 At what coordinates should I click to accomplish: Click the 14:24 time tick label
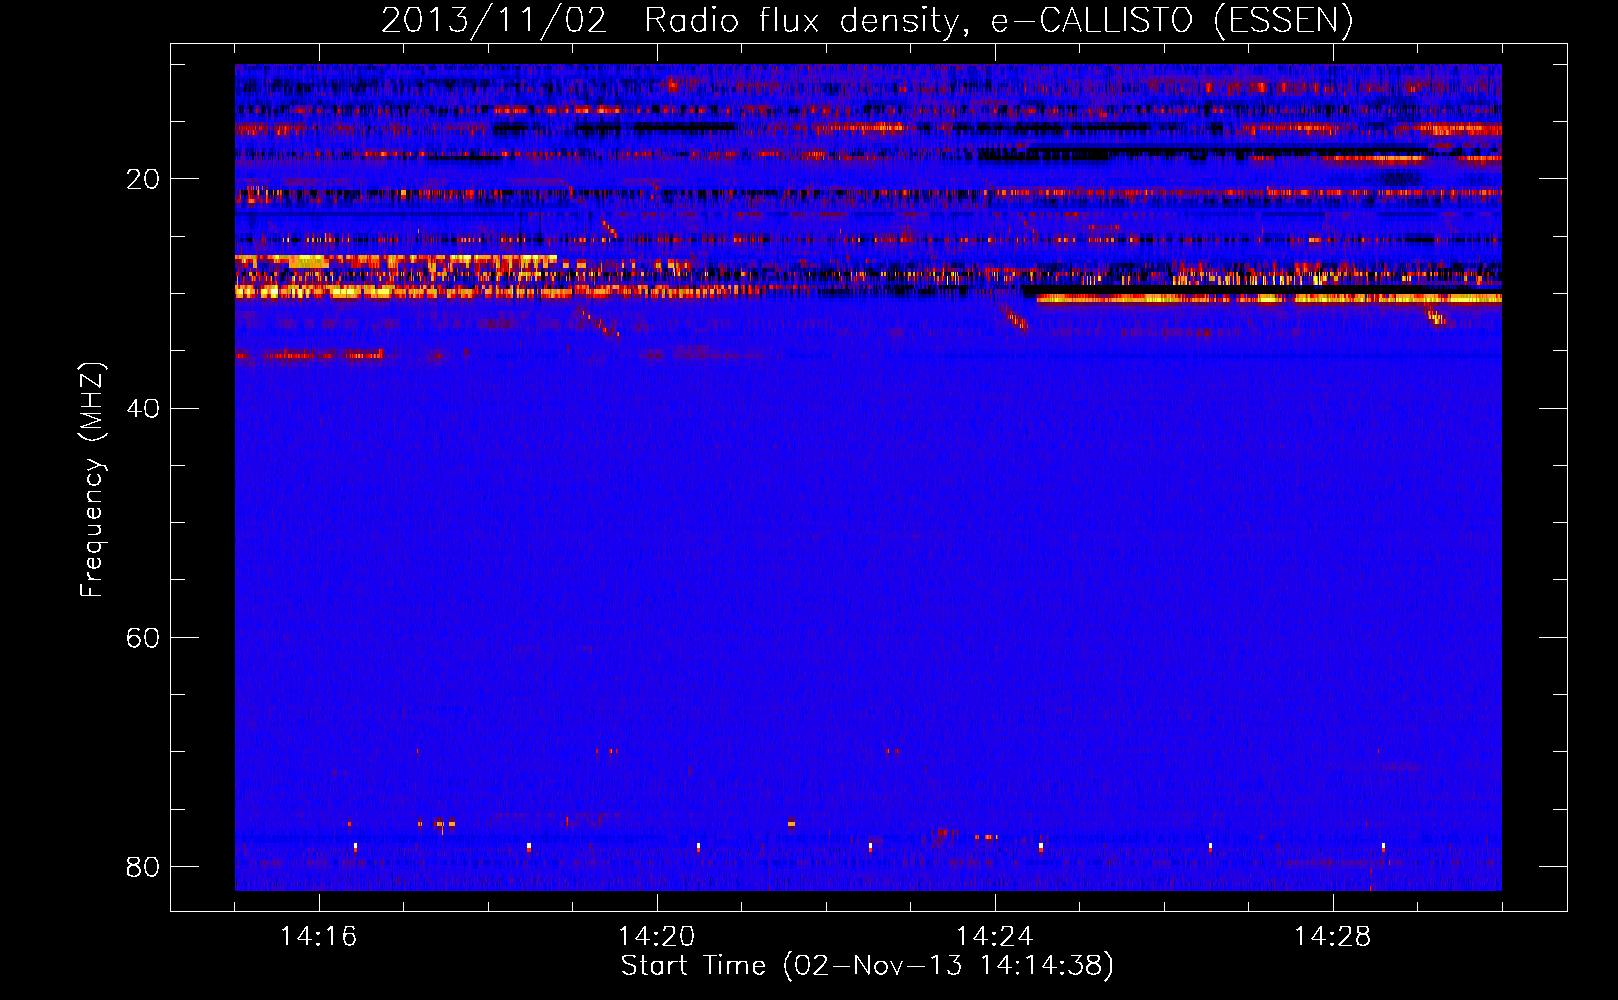(x=994, y=937)
